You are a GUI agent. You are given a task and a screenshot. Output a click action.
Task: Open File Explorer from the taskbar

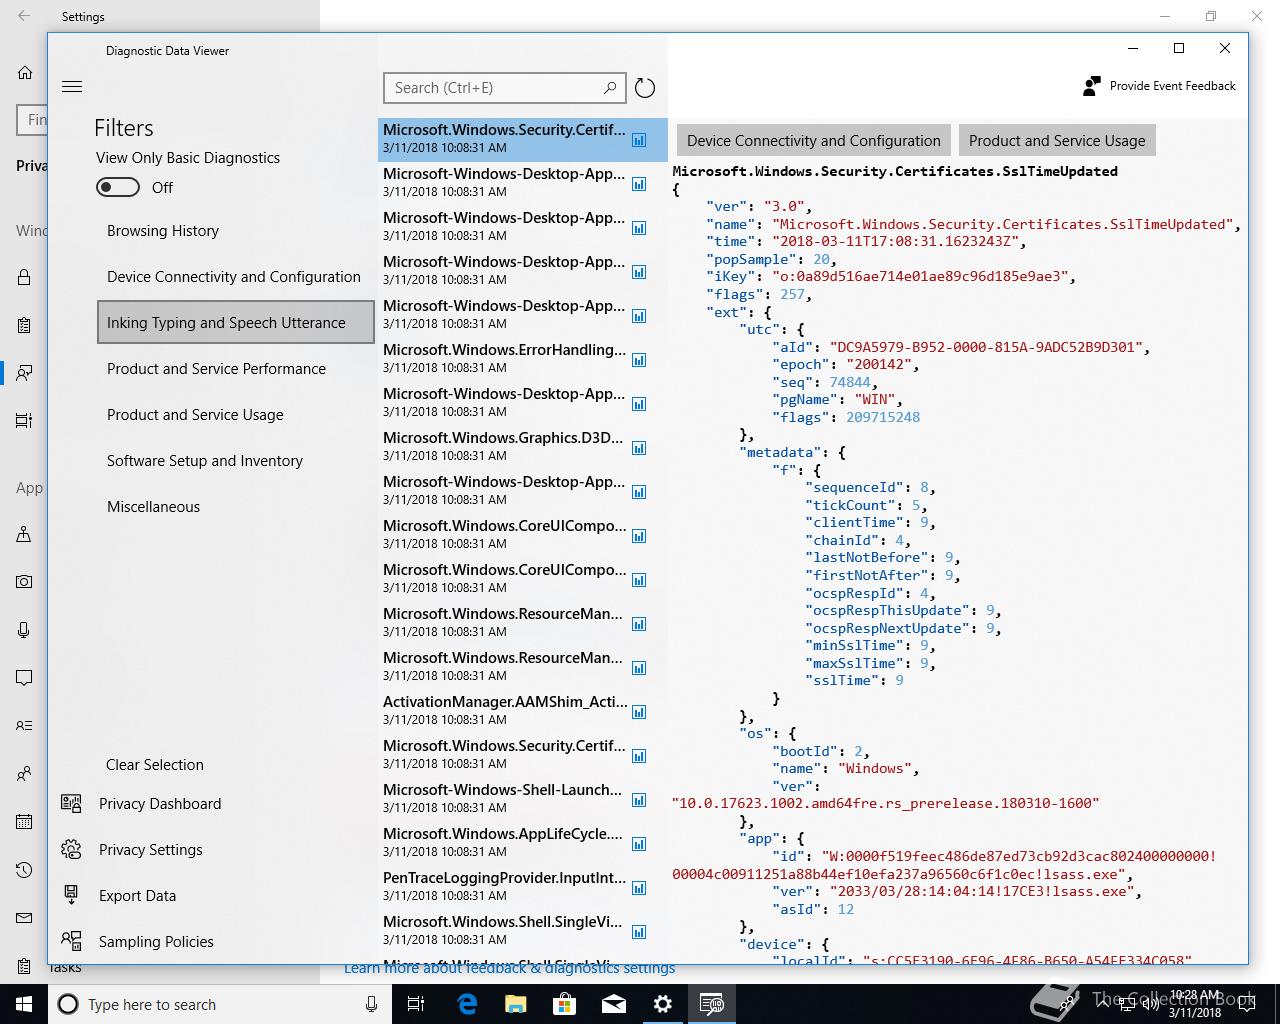[516, 1004]
